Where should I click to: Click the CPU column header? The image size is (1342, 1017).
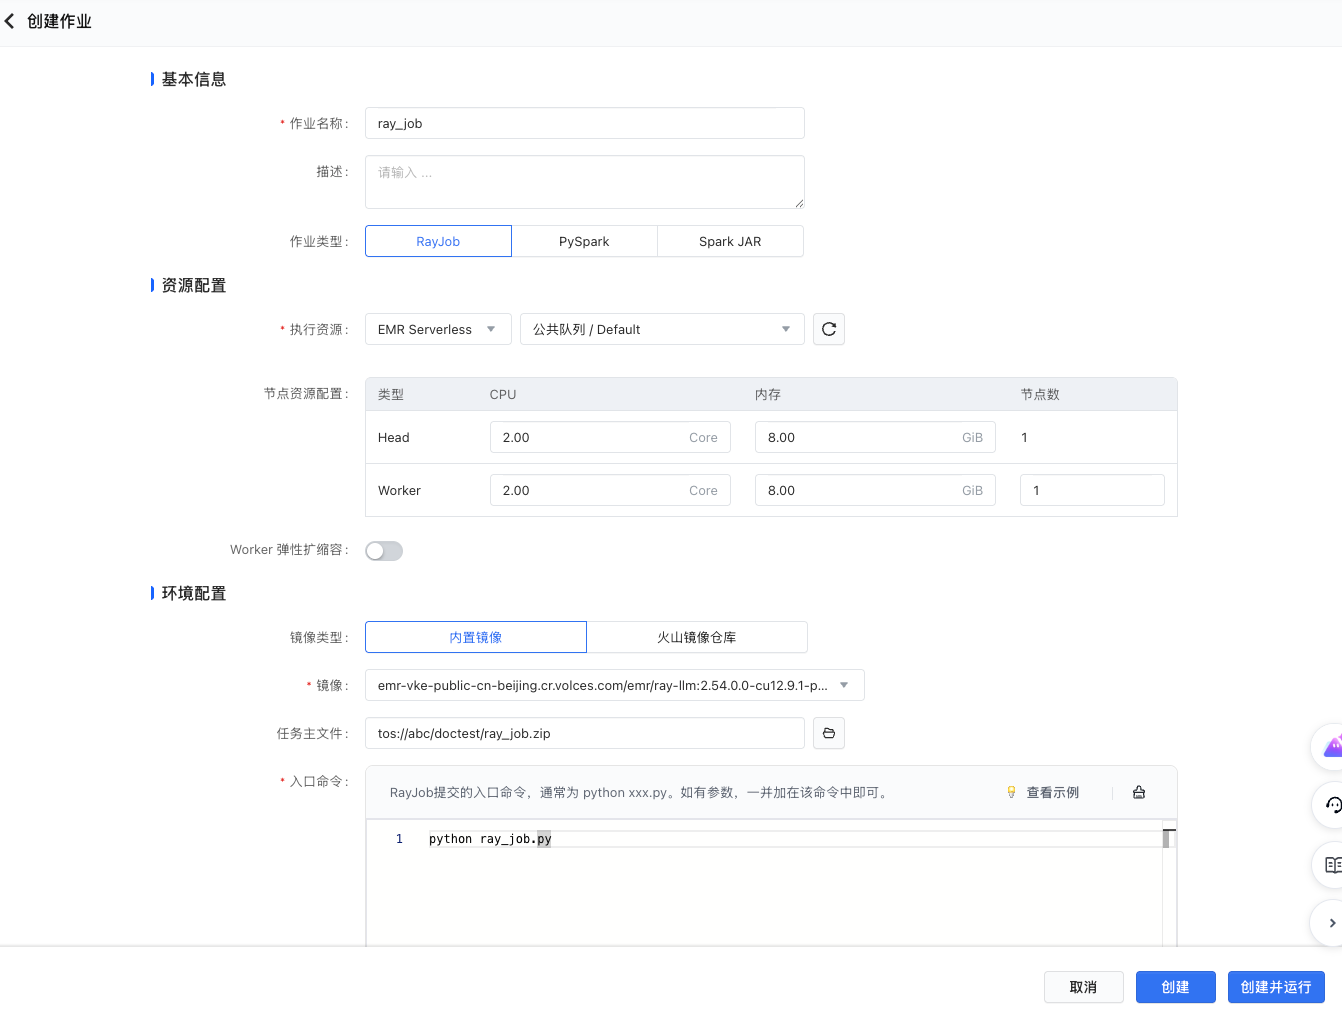[503, 394]
